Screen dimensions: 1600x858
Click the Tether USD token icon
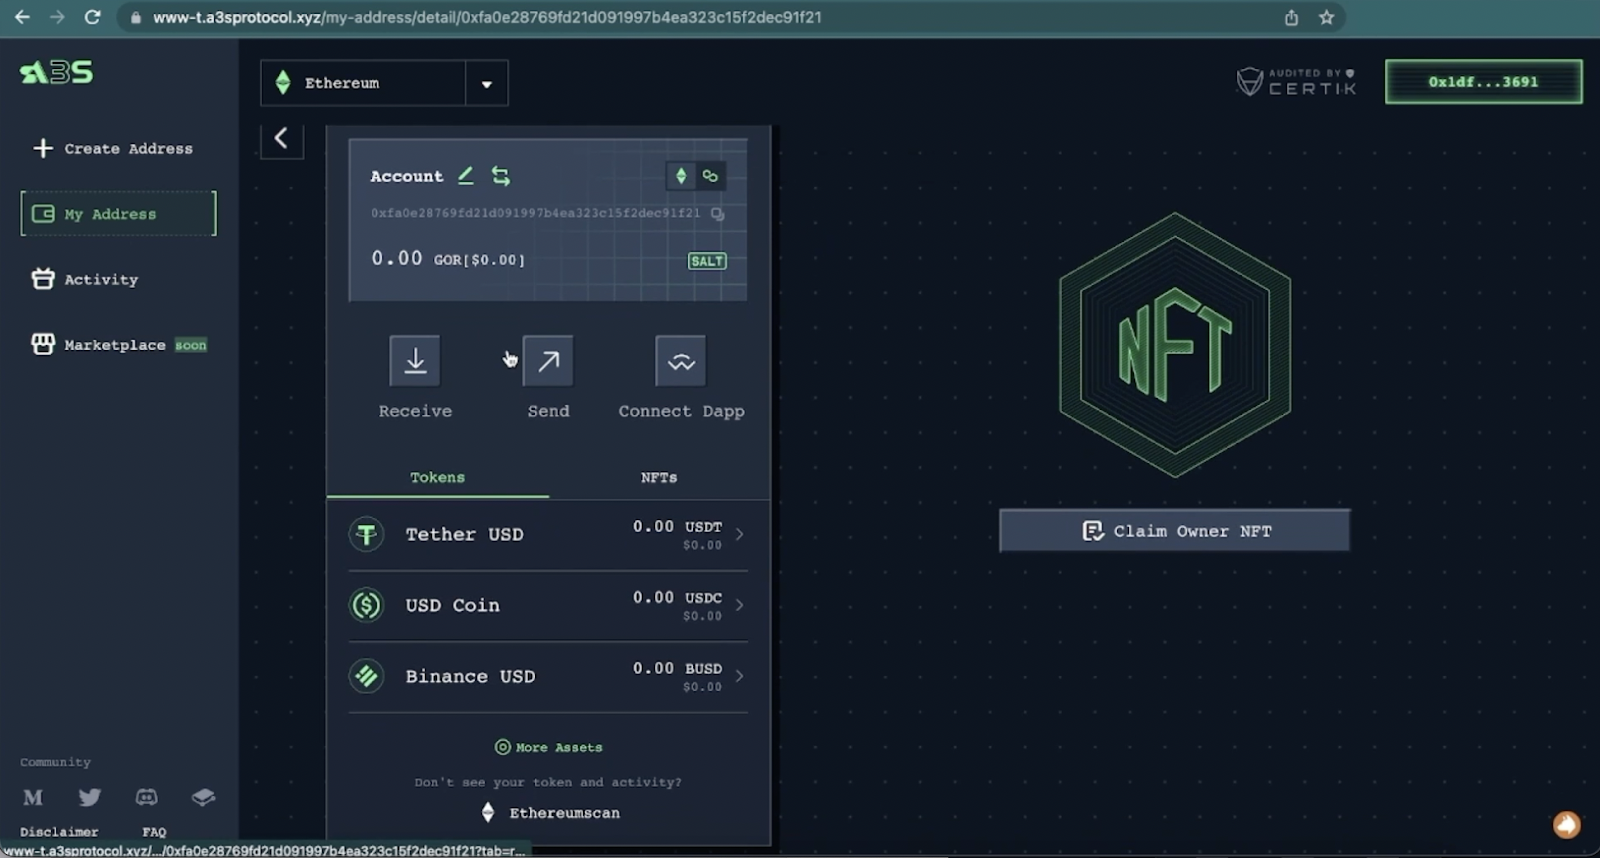coord(367,534)
